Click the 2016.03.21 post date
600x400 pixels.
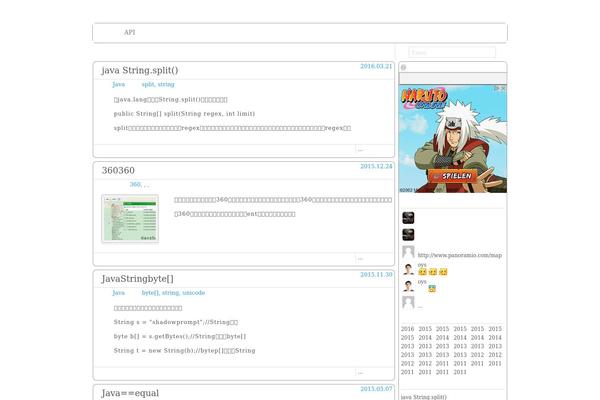(376, 66)
